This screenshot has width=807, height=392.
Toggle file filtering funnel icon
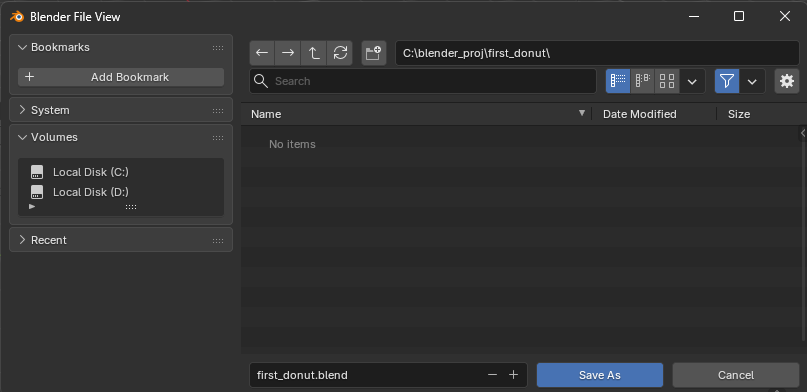coord(727,81)
